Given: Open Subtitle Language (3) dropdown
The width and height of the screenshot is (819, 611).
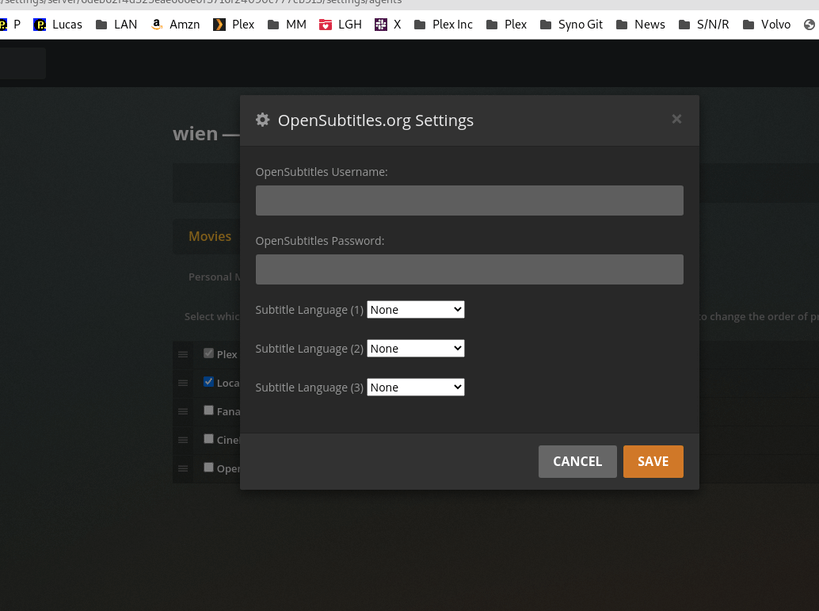Looking at the screenshot, I should coord(416,387).
